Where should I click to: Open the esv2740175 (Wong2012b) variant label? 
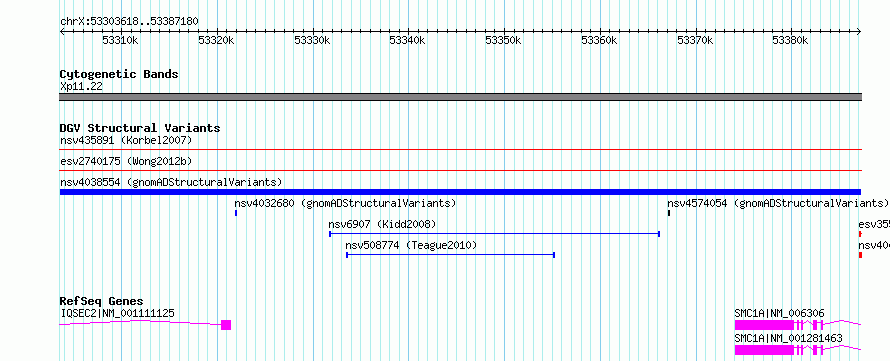122,161
